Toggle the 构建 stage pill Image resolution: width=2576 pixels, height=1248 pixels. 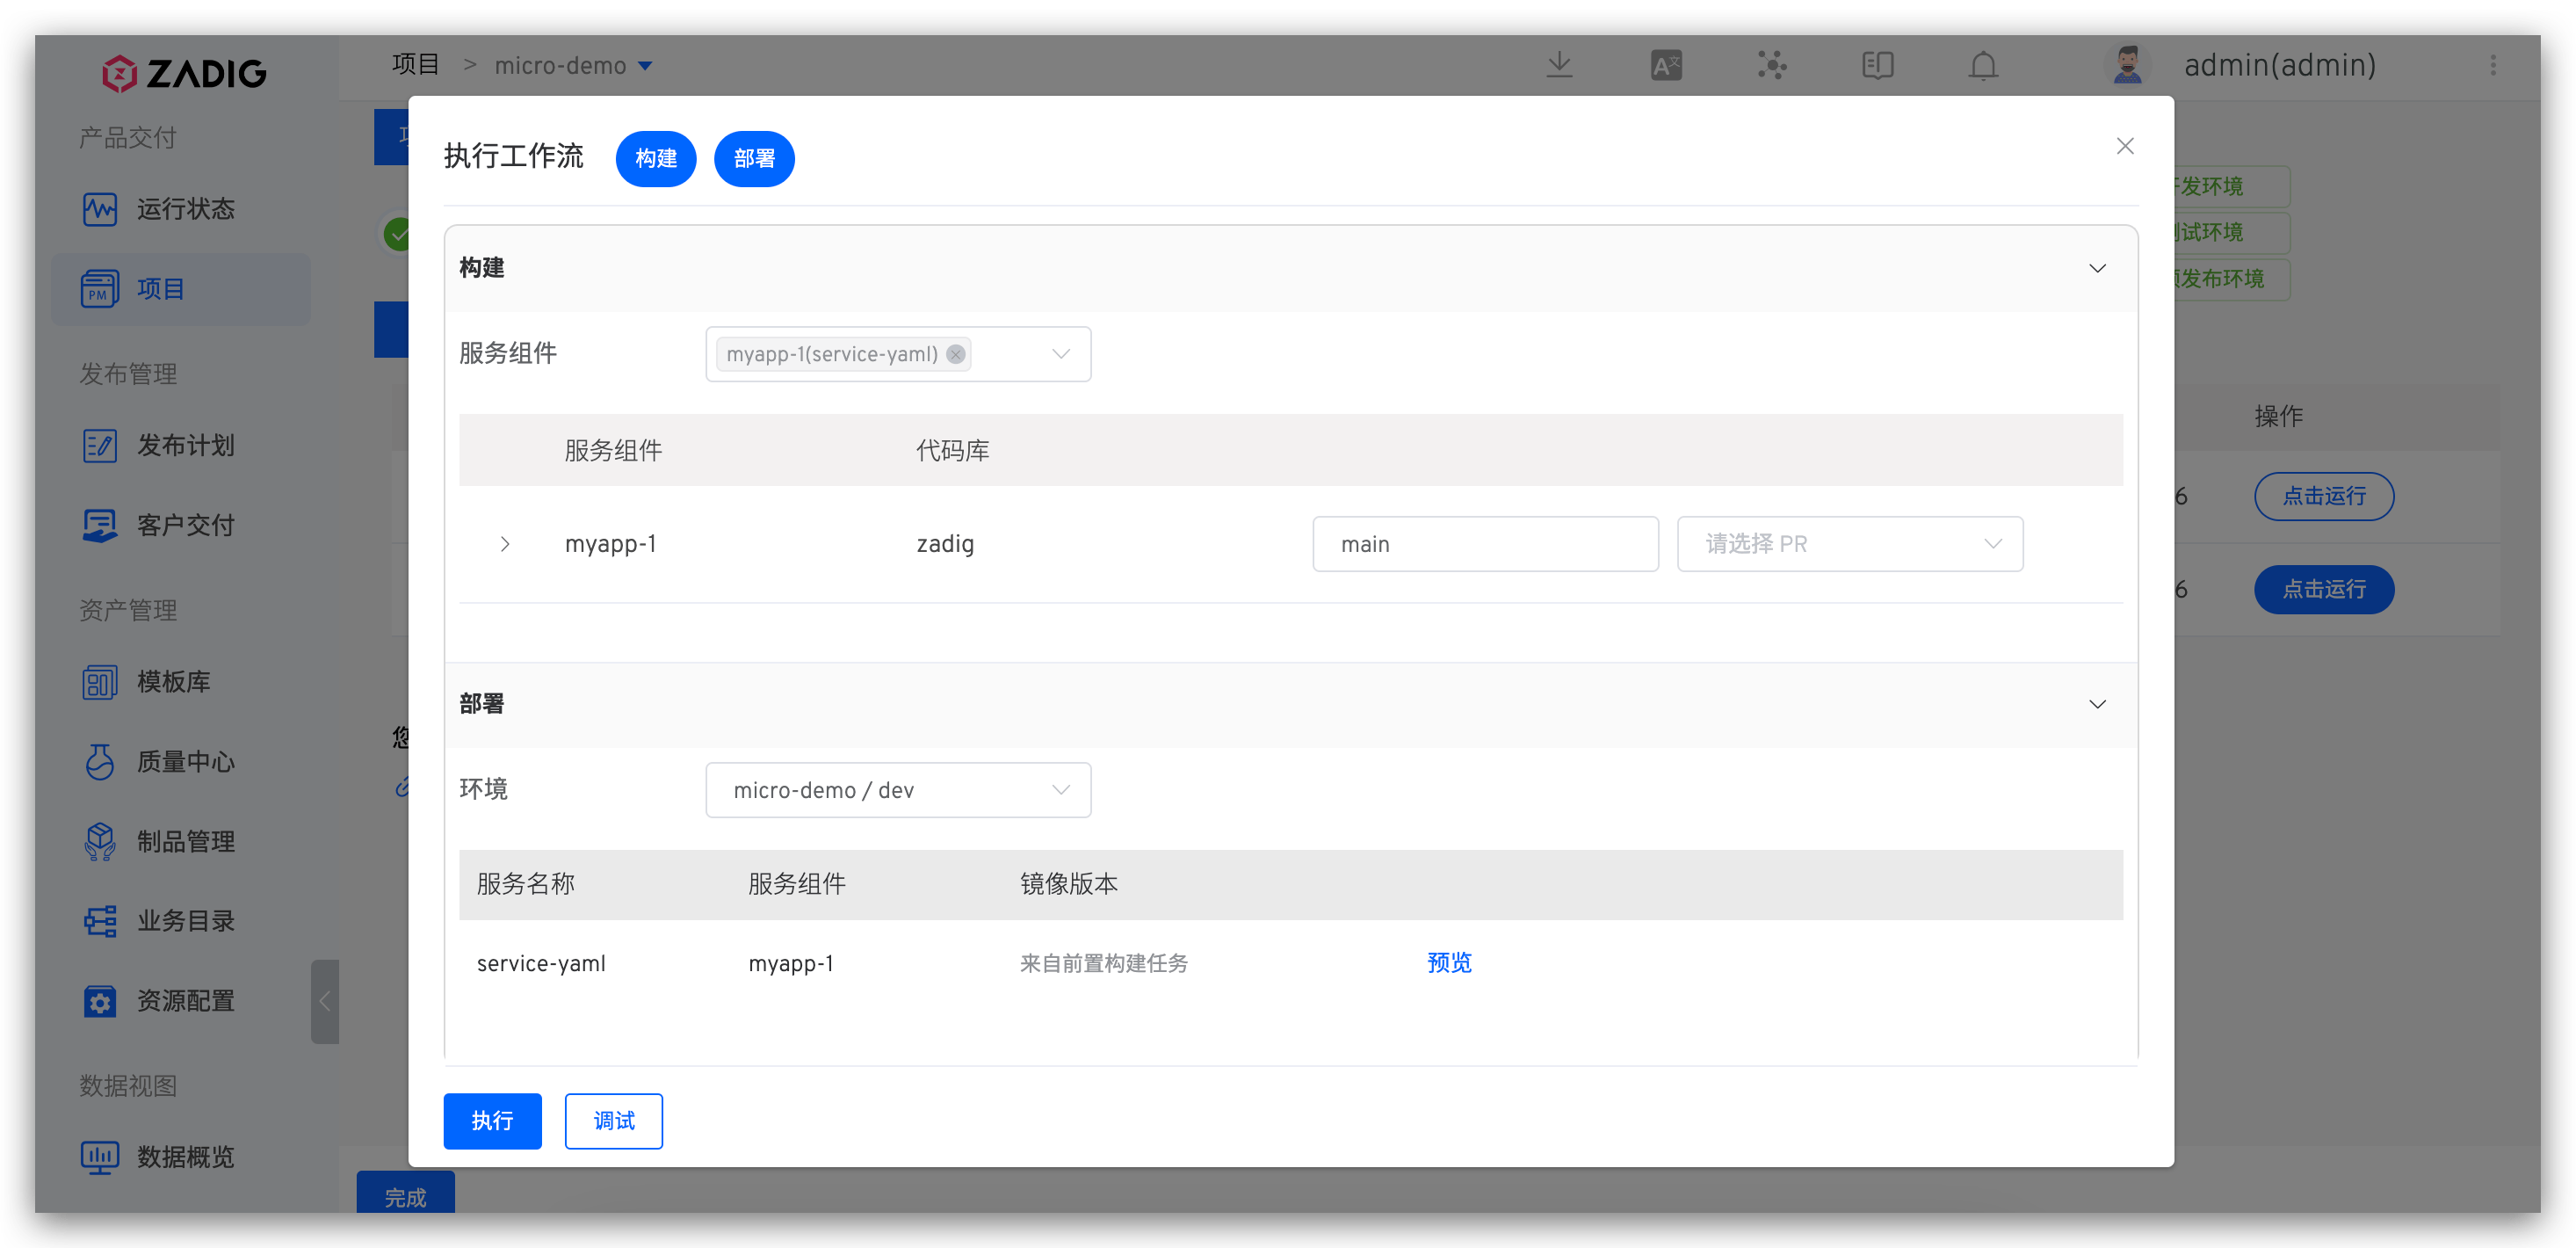coord(656,159)
